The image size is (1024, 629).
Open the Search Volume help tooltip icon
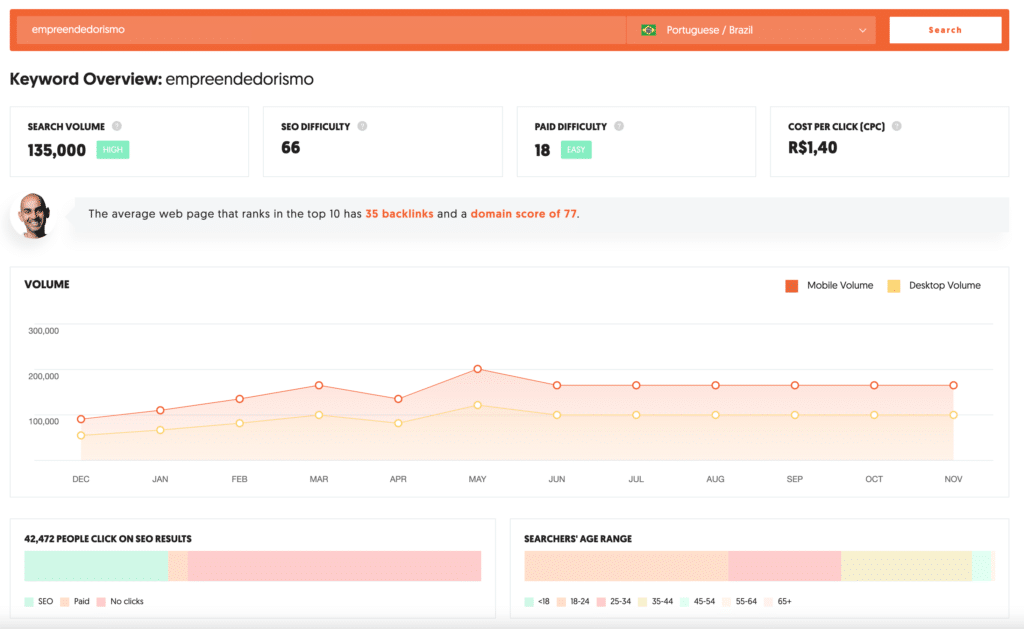tap(117, 126)
